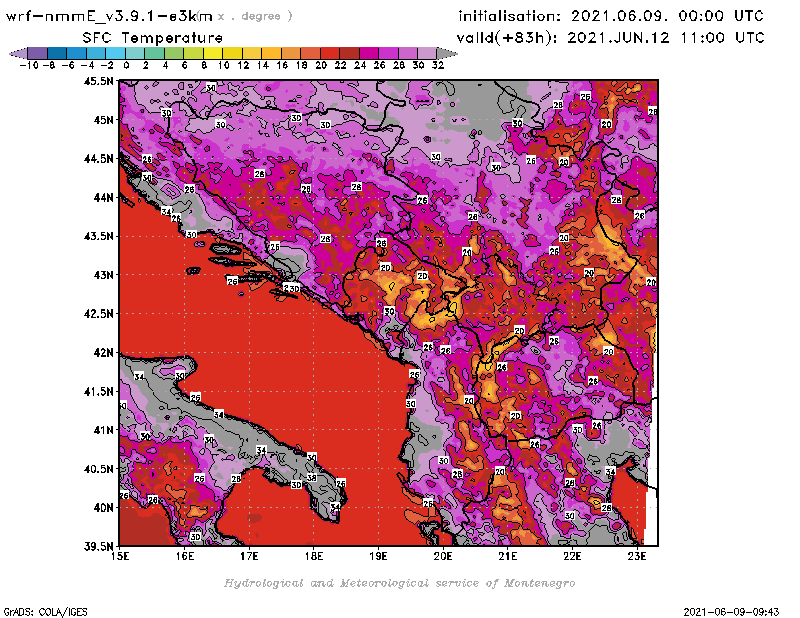Viewport: 800px width, 618px height.
Task: Click the legend swatch between -8 and -6
Action: coord(57,53)
